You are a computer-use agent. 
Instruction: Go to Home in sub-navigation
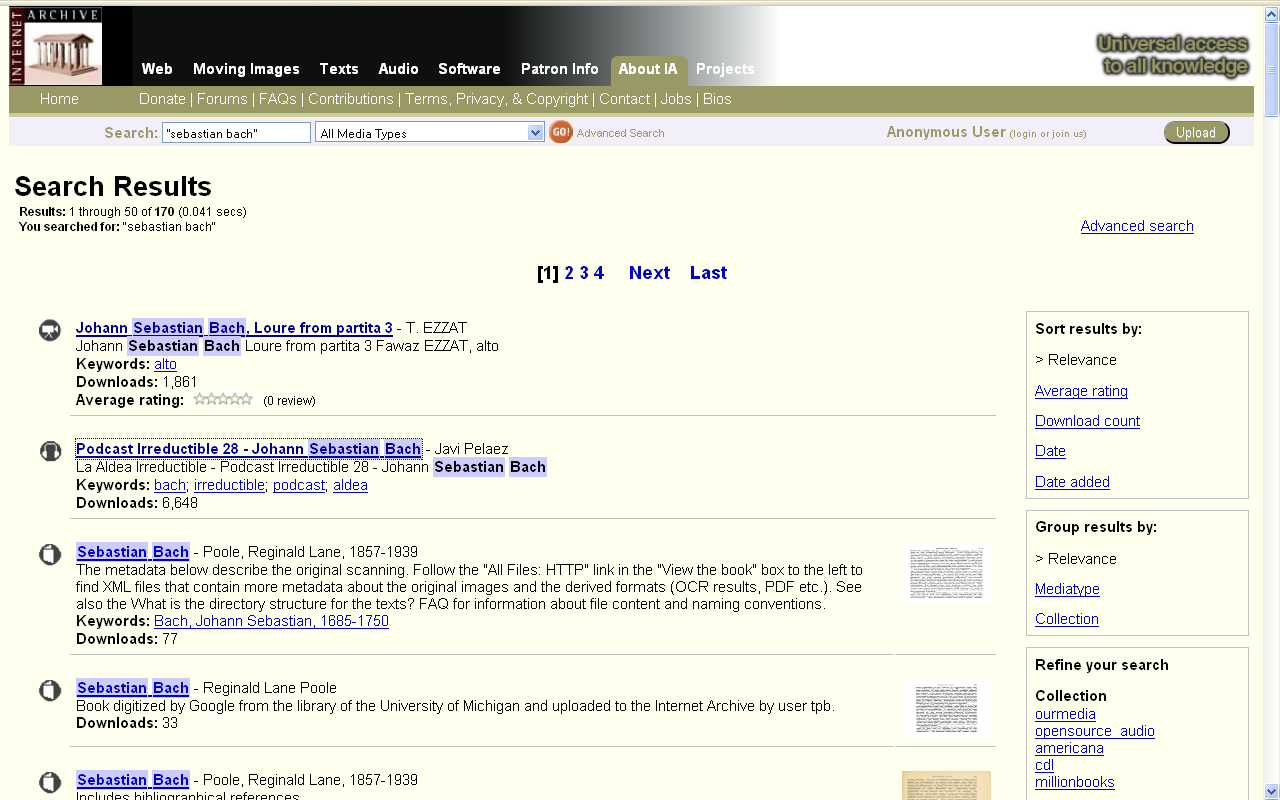pyautogui.click(x=59, y=99)
